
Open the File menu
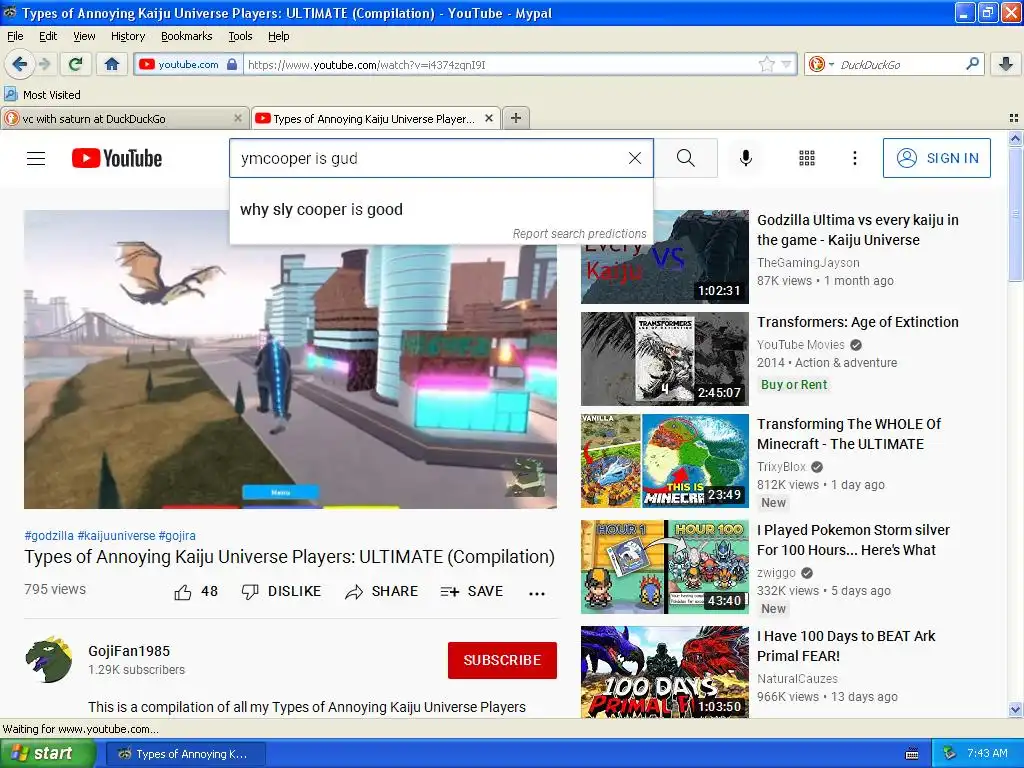click(15, 36)
